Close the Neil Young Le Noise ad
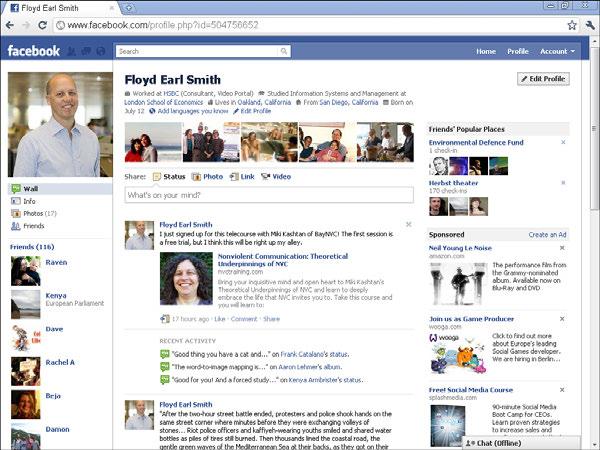This screenshot has width=600, height=450. [562, 248]
